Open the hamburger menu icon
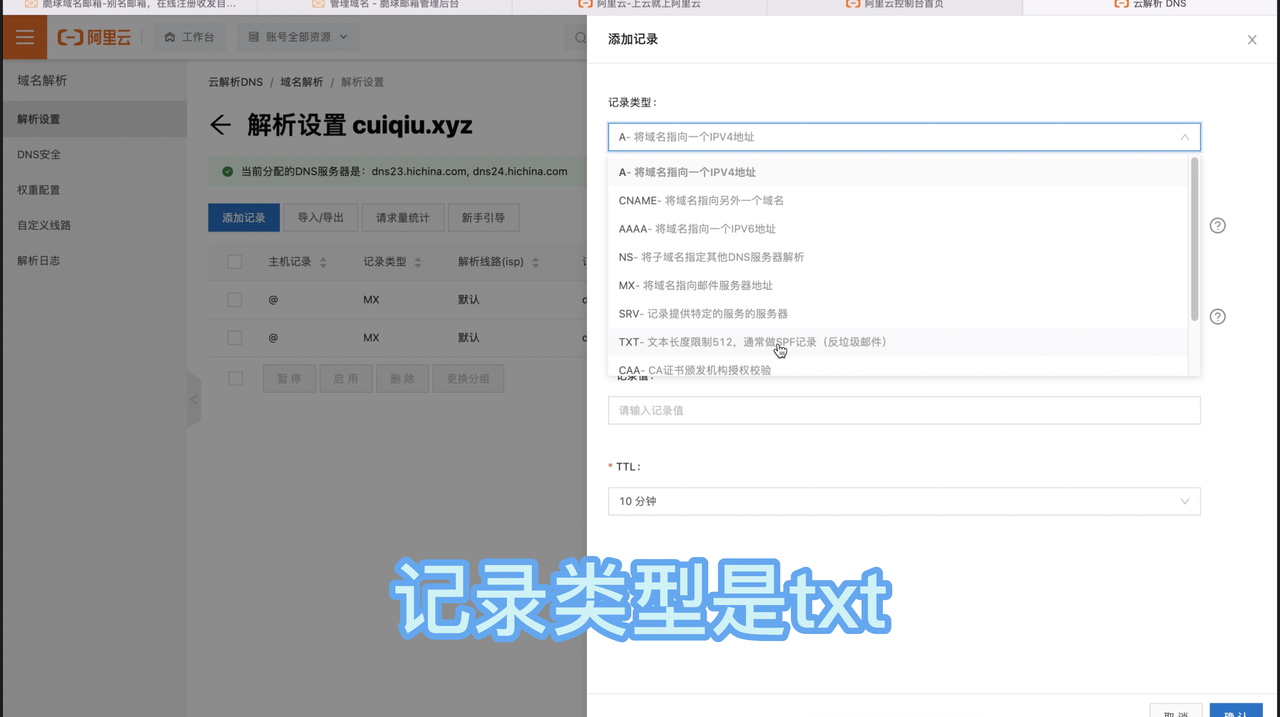 click(x=24, y=37)
